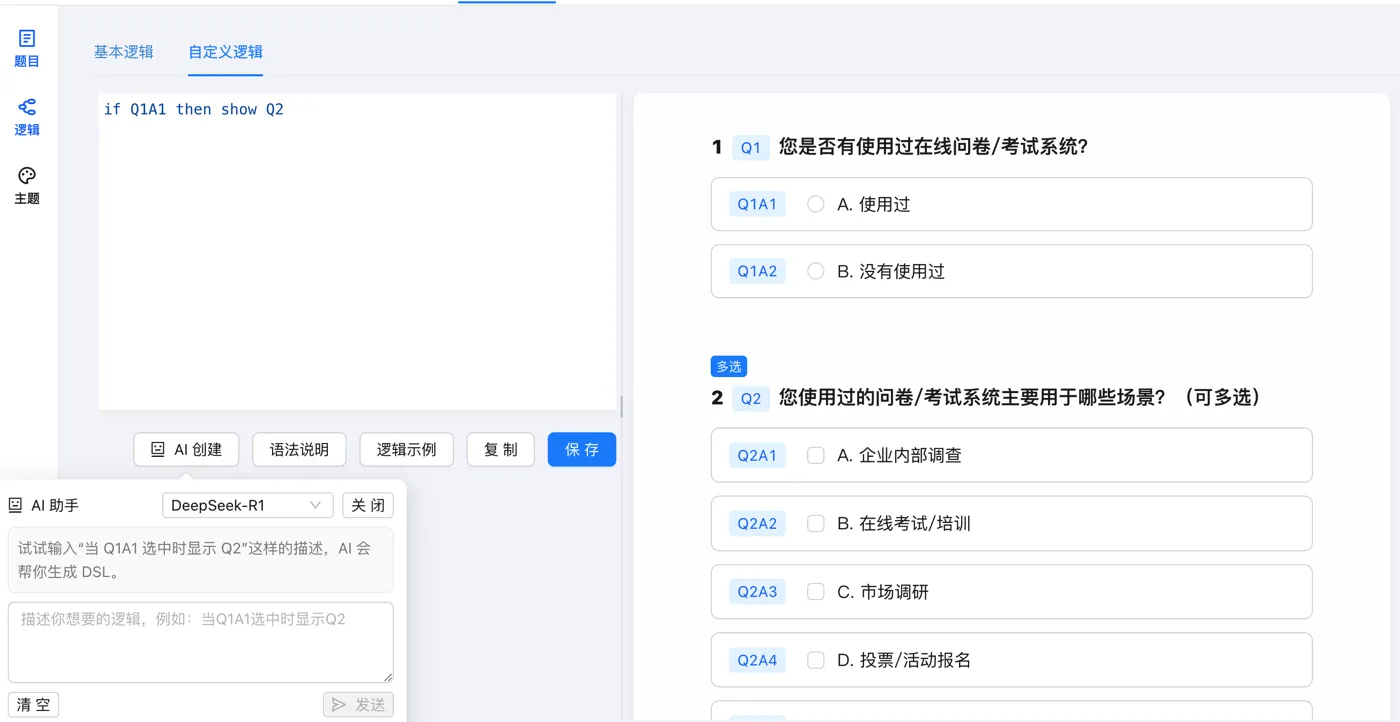Open the 题目 (Questions) sidebar icon
The height and width of the screenshot is (722, 1400).
coord(27,39)
